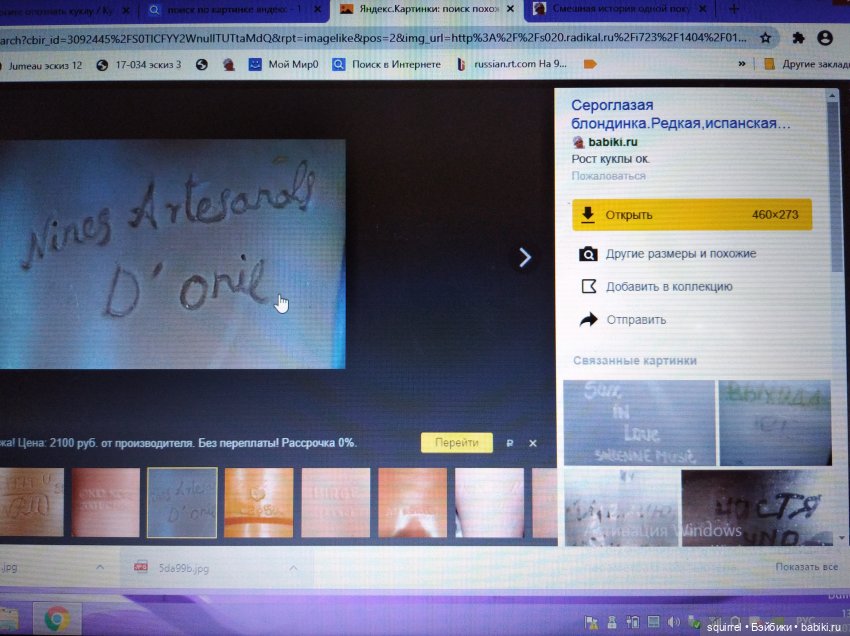Click the bookmark star in address bar
850x636 pixels.
click(765, 38)
